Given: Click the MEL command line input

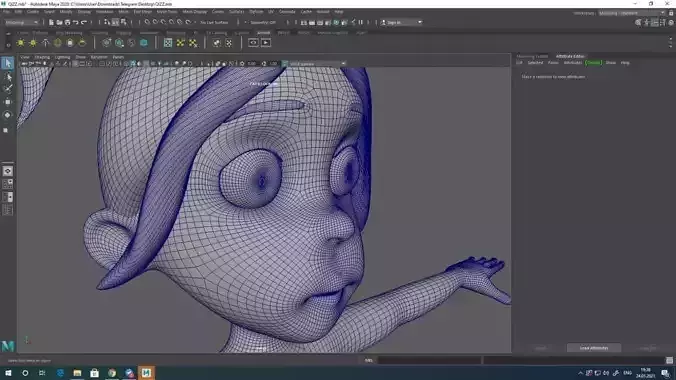Looking at the screenshot, I should 429,360.
